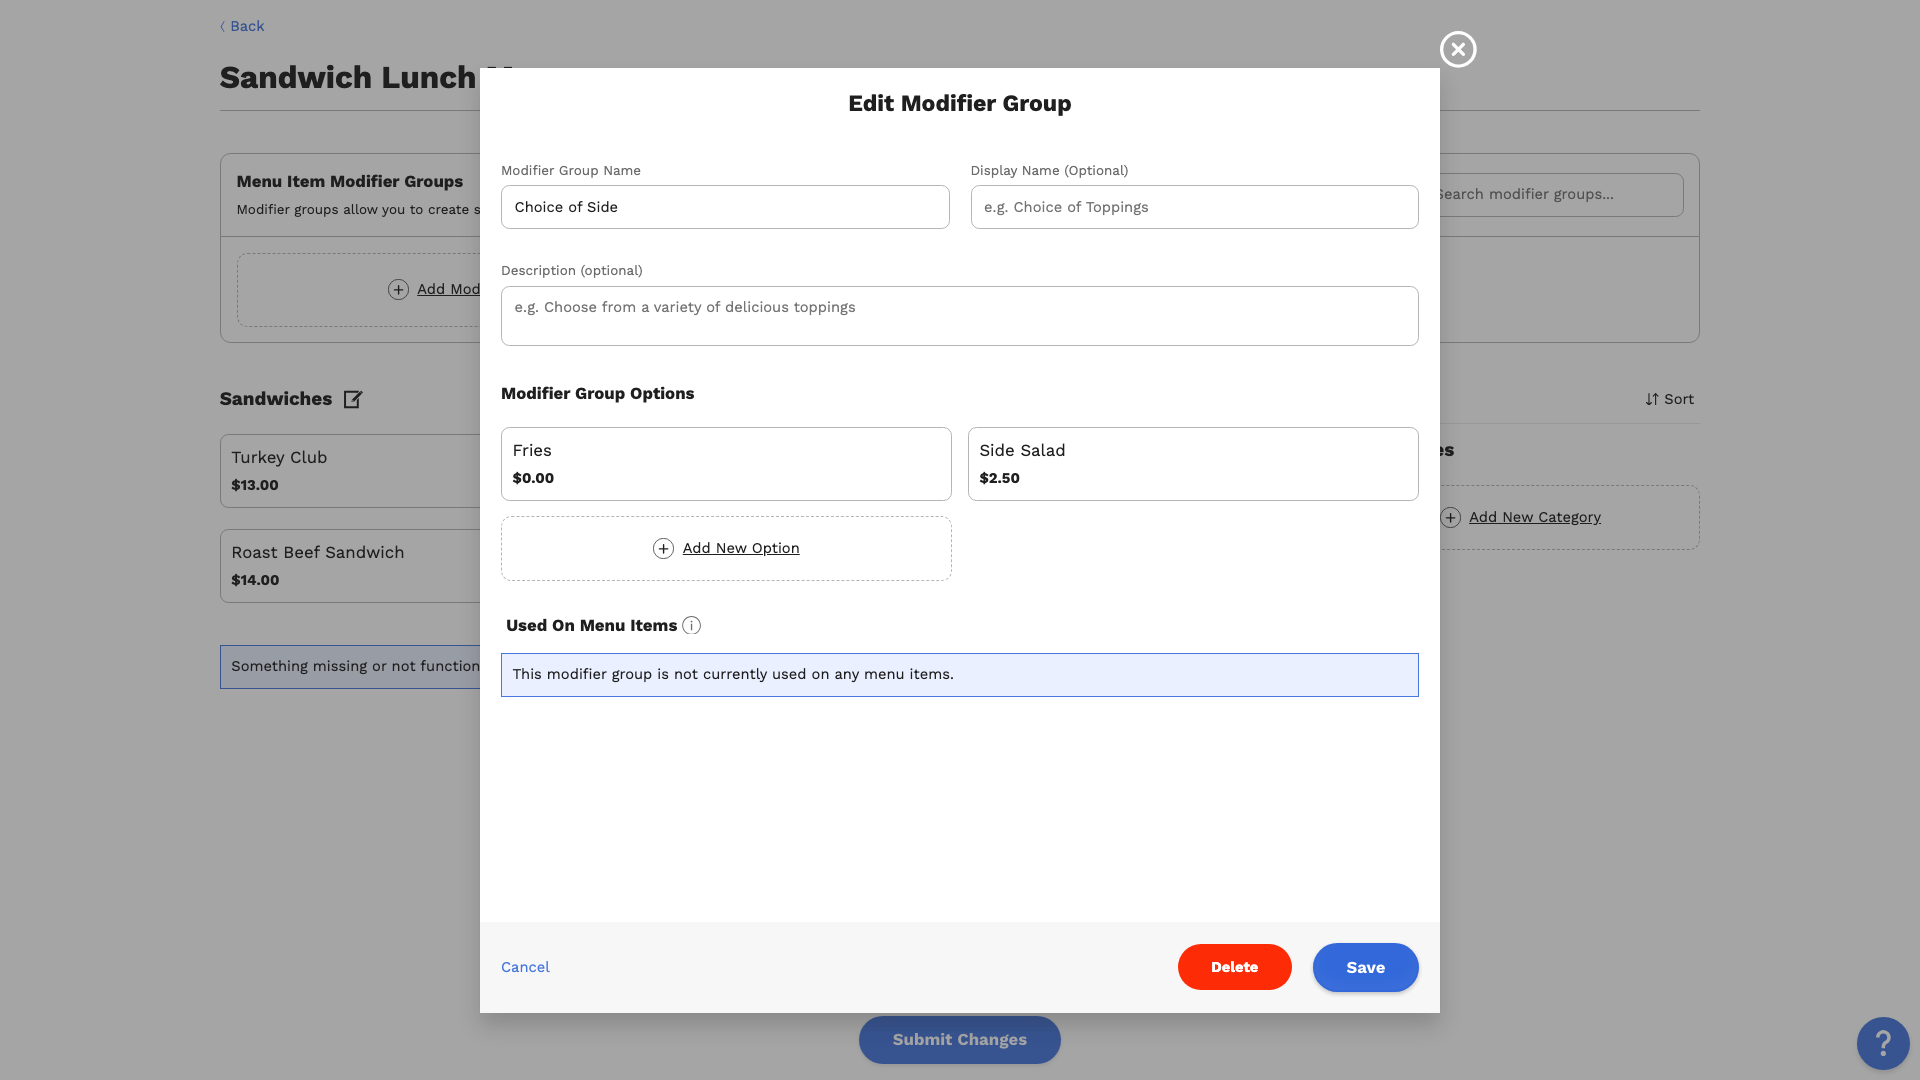
Task: Click the 'Something missing or not function' notice
Action: pos(350,667)
